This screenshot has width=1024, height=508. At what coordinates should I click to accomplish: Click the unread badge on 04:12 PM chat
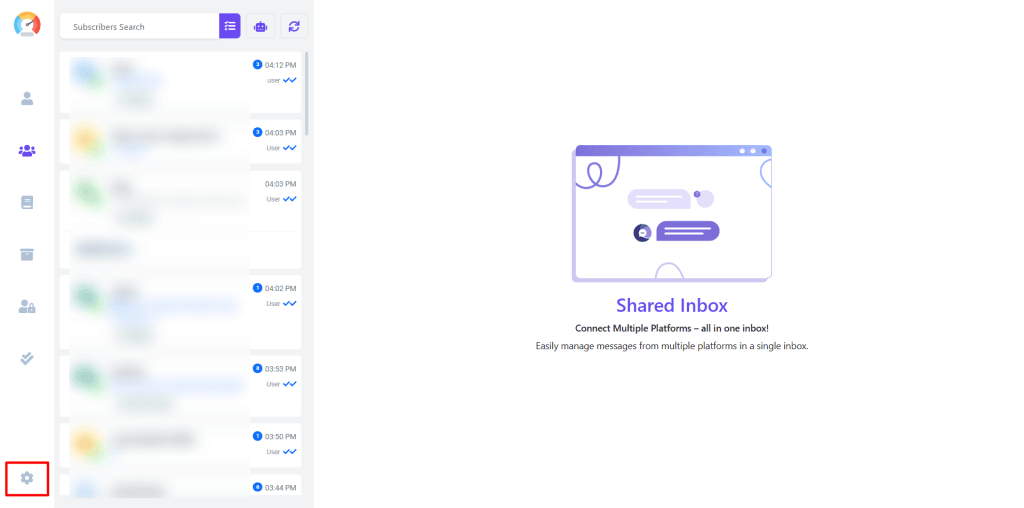[x=257, y=65]
